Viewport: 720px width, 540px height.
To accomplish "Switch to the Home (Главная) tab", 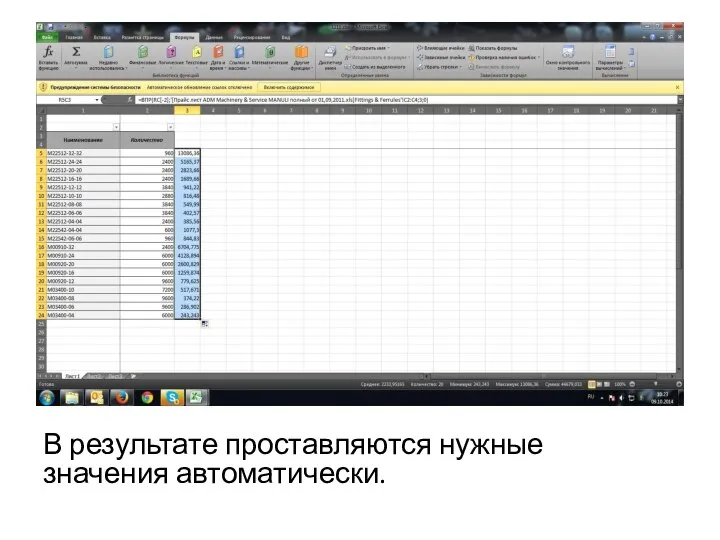I will 74,37.
